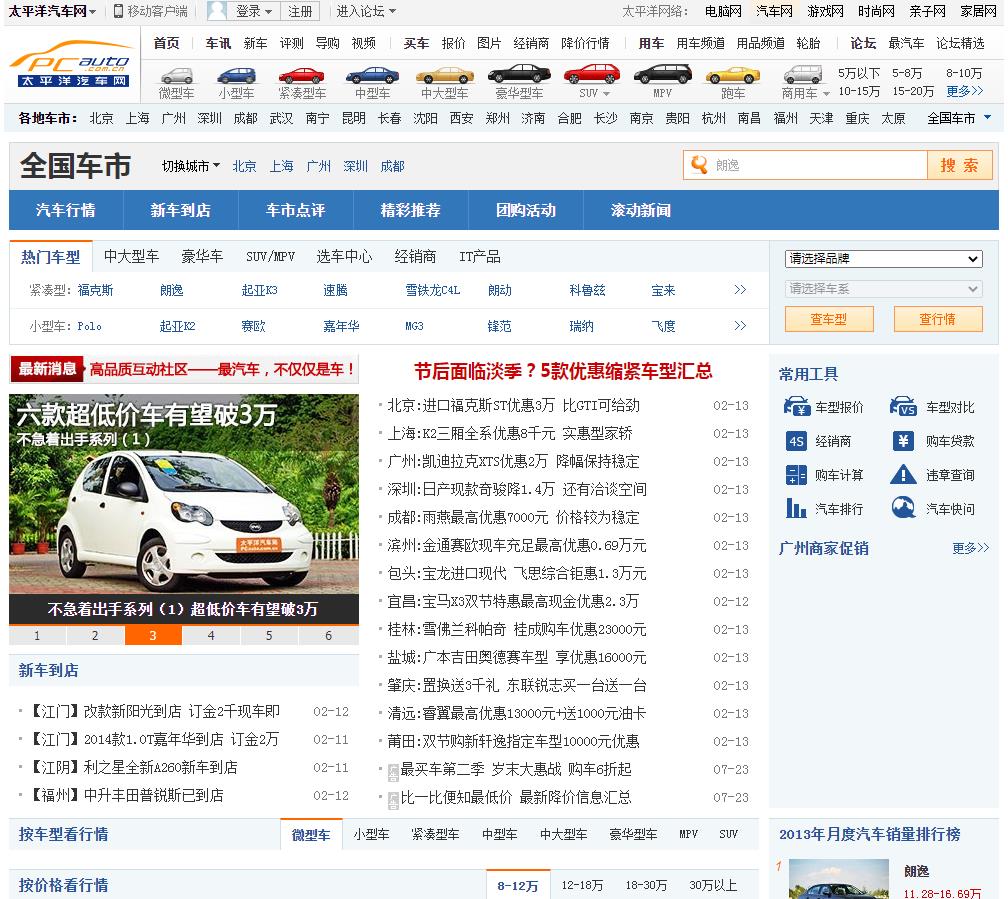The width and height of the screenshot is (1008, 899).
Task: Open the 汽车快问 icon
Action: pyautogui.click(x=903, y=508)
